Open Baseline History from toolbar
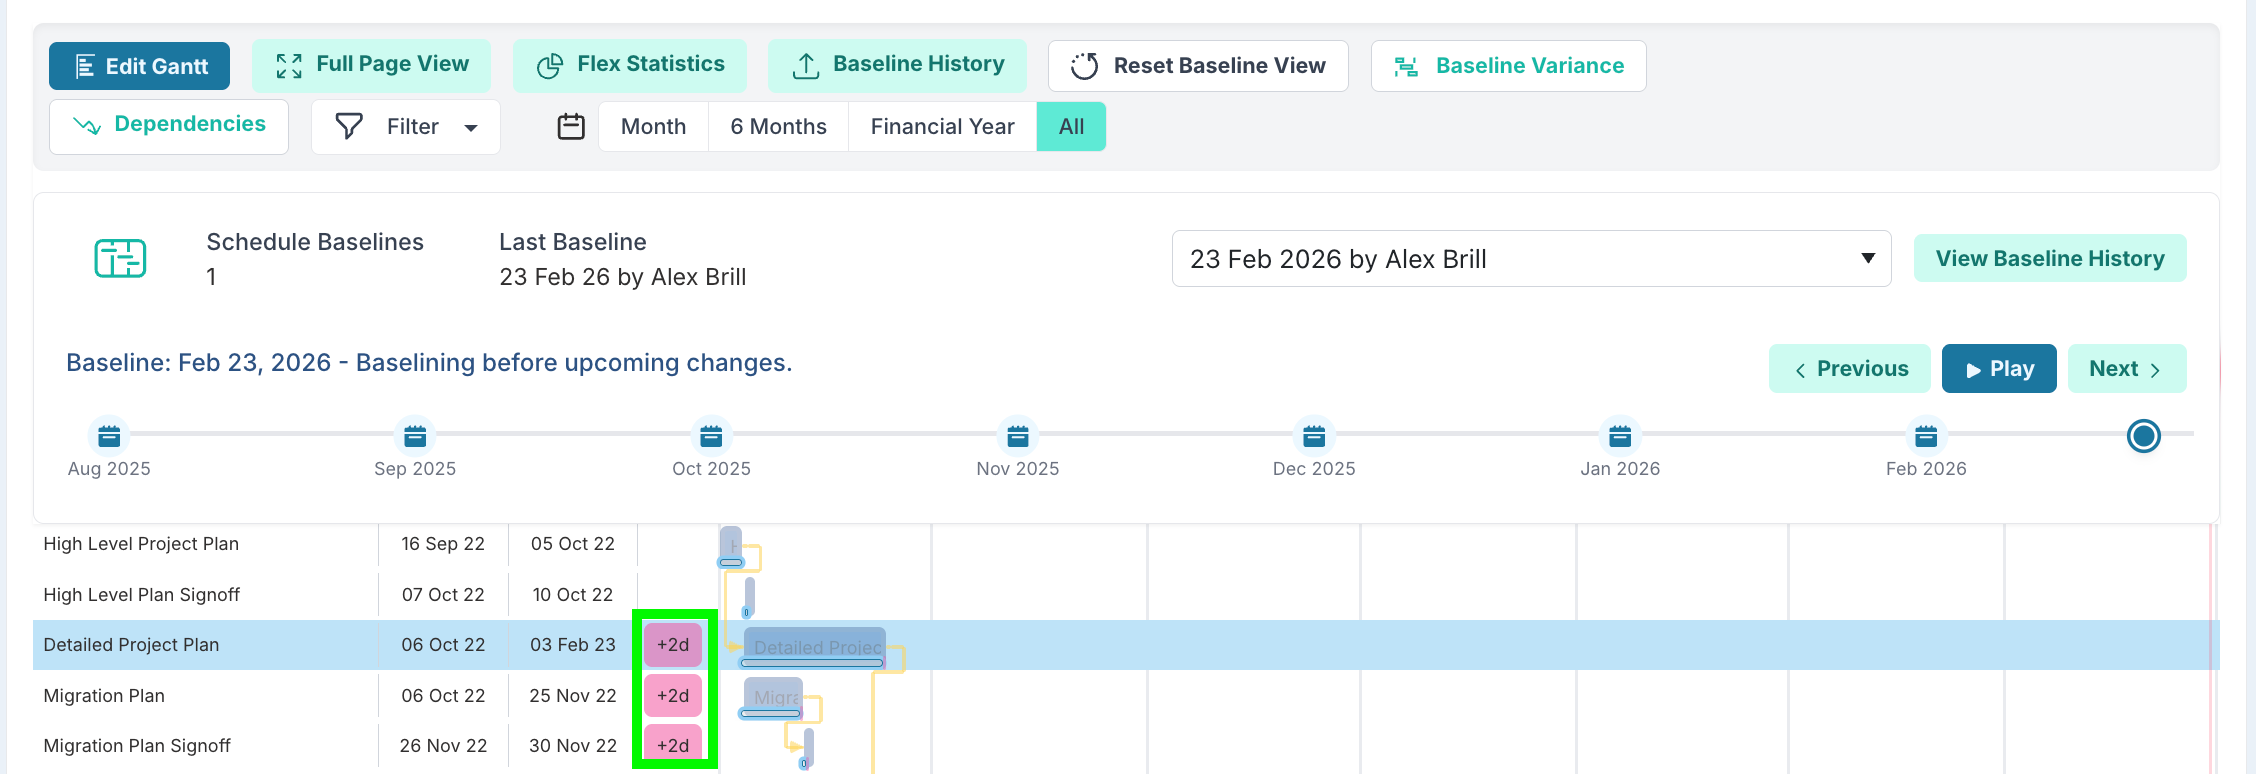The height and width of the screenshot is (774, 2256). coord(897,65)
